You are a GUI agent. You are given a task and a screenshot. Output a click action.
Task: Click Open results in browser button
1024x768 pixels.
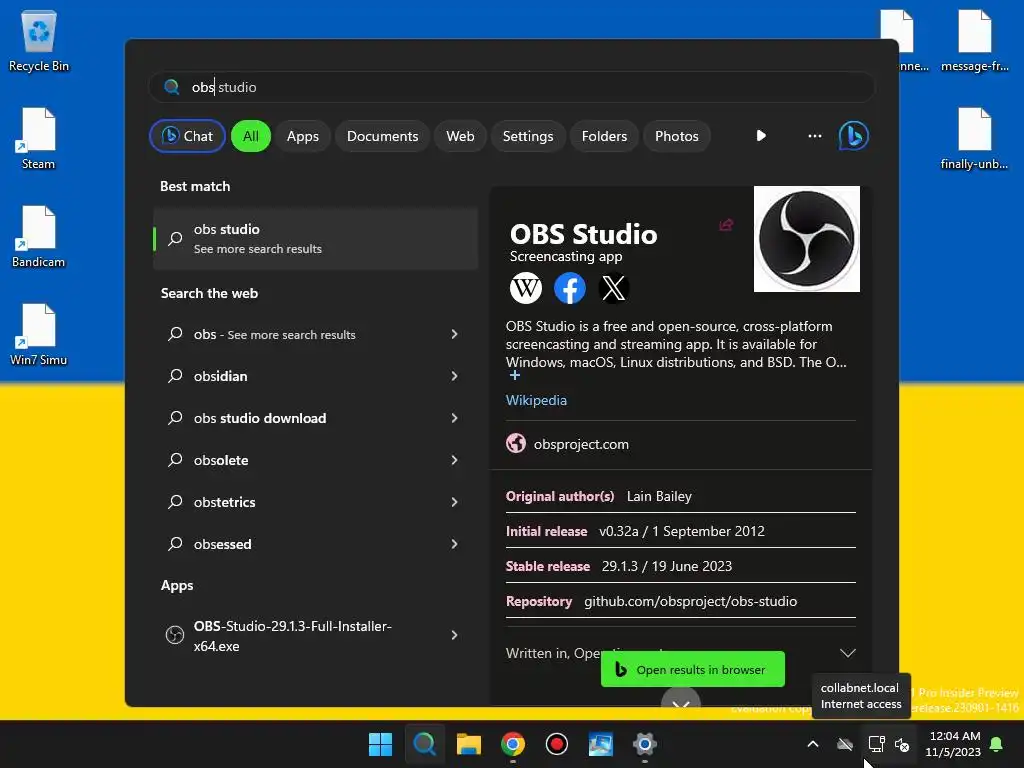pos(693,669)
